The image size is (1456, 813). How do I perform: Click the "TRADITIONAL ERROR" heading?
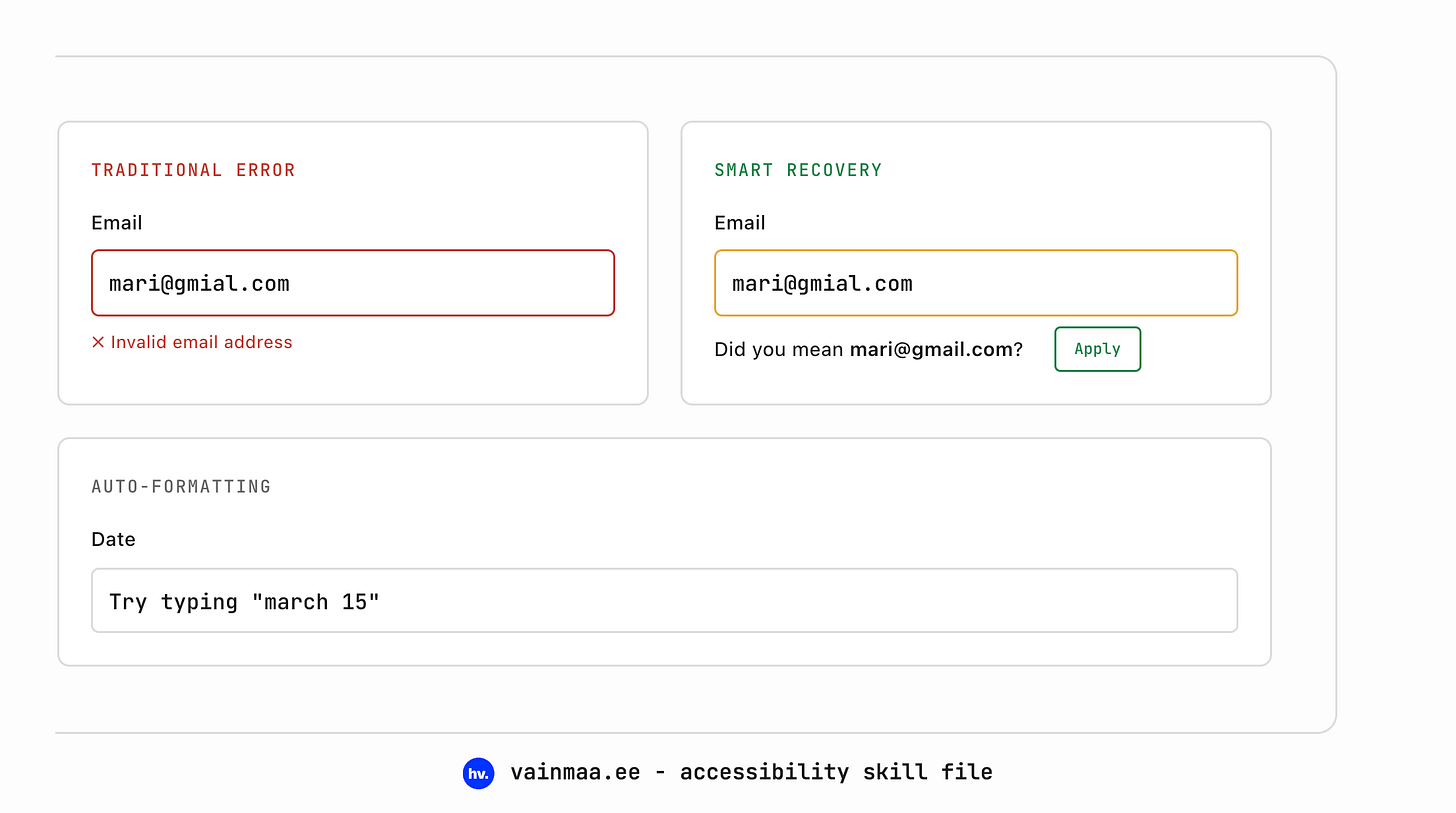coord(194,170)
